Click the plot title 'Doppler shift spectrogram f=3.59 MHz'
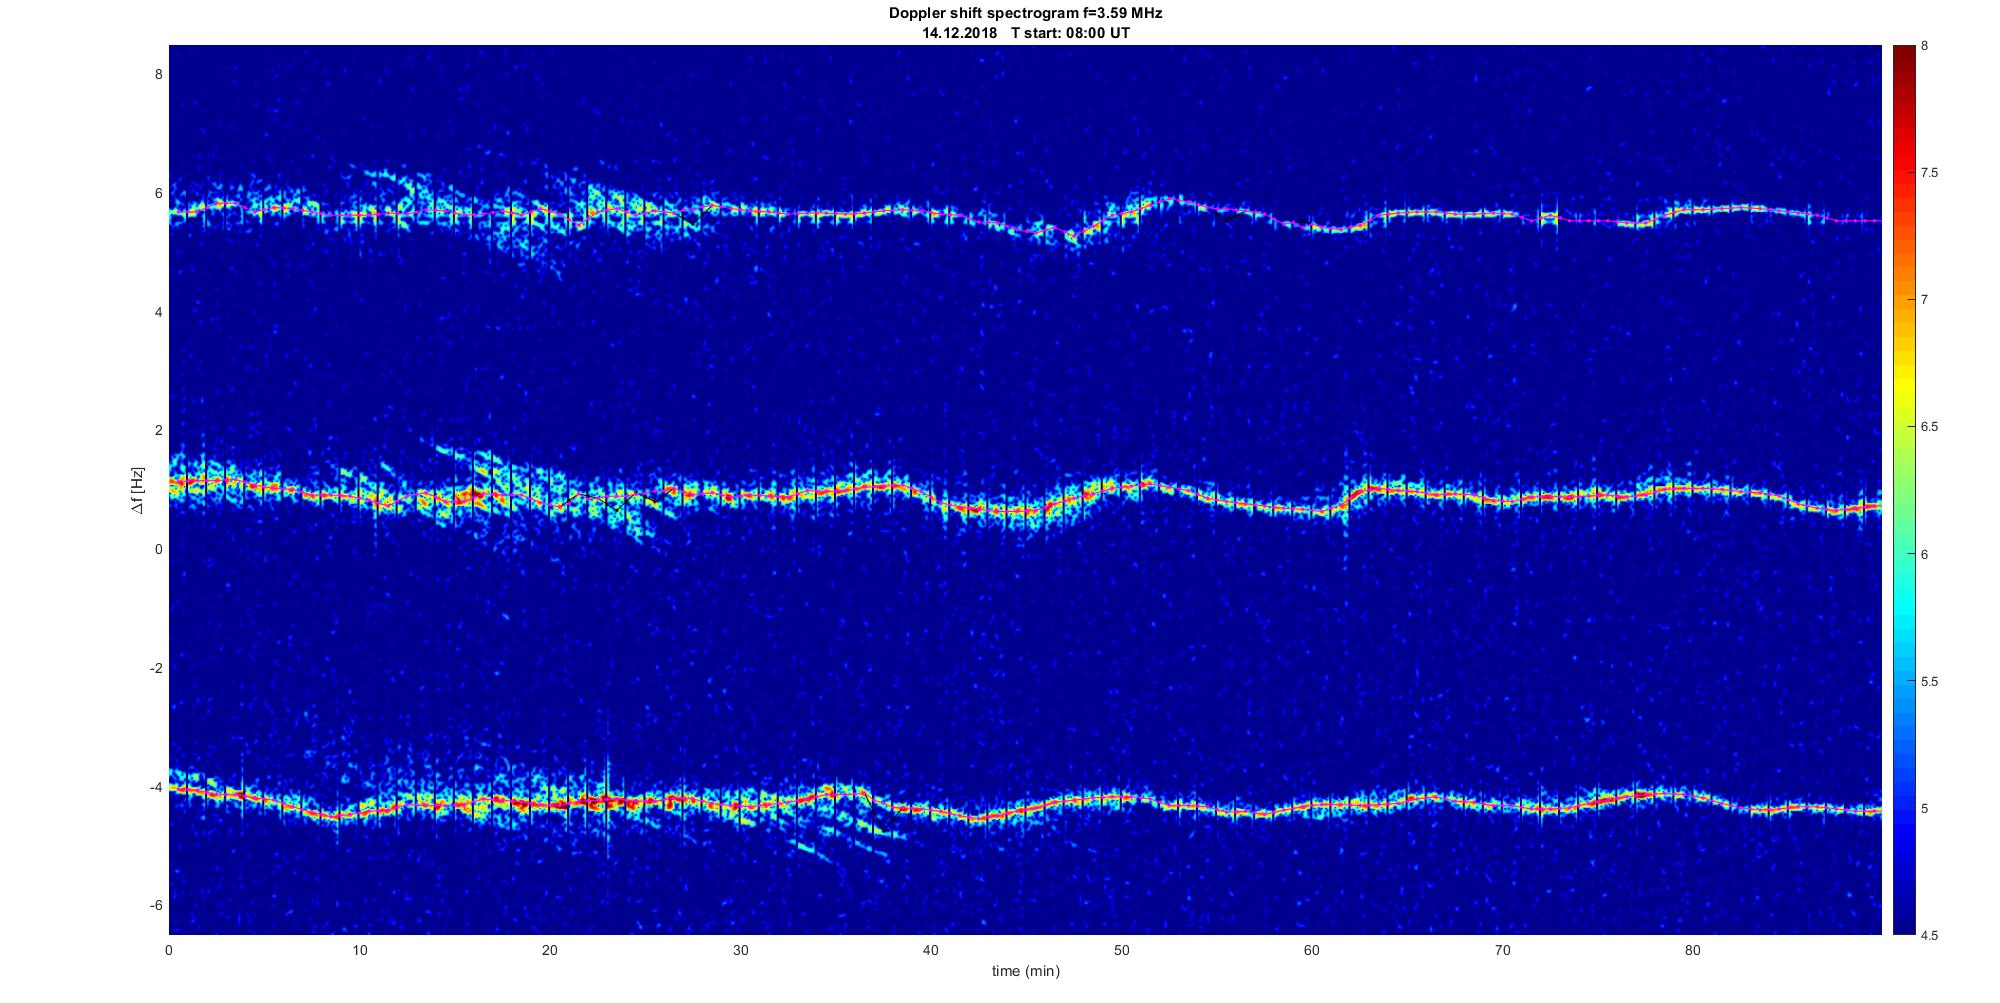This screenshot has width=2000, height=1003. 1025,14
